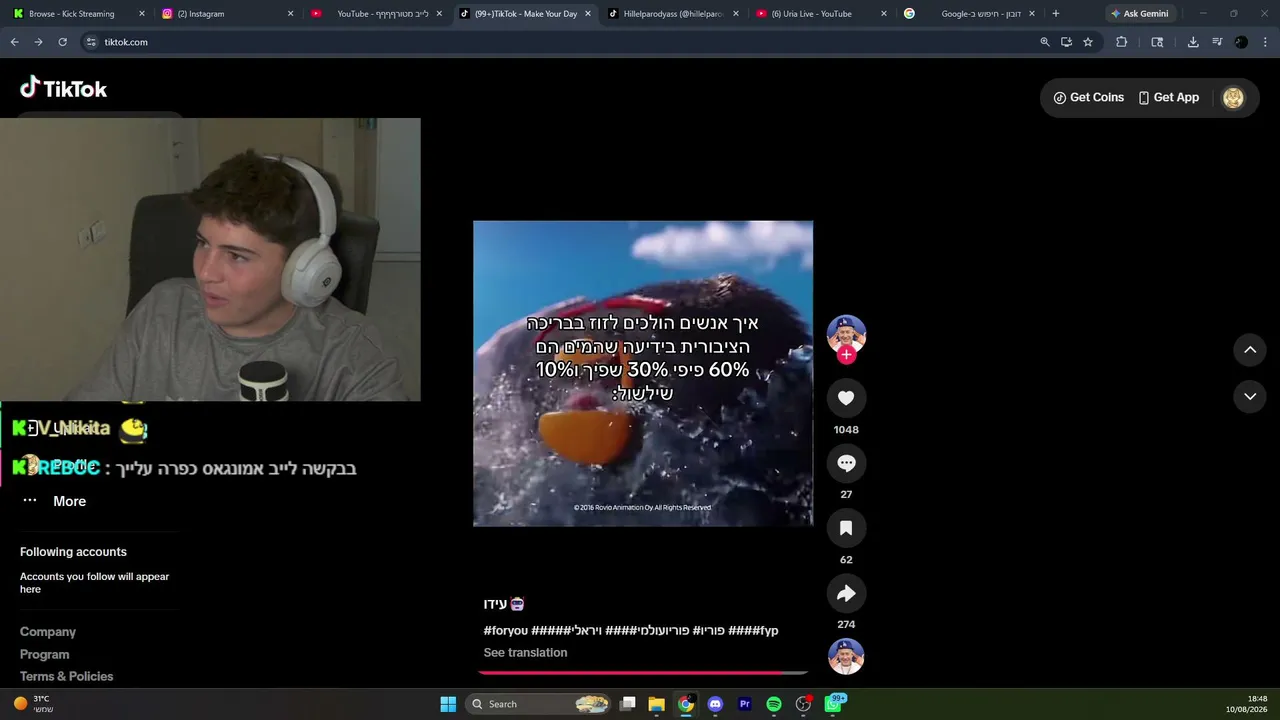Go back in browser history

(x=14, y=42)
